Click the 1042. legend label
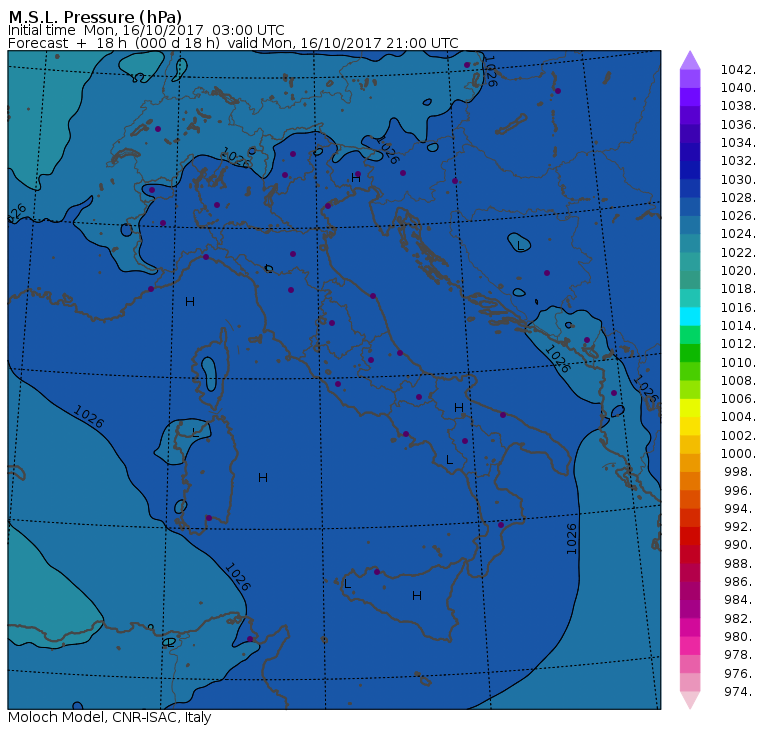The image size is (760, 731). click(738, 70)
